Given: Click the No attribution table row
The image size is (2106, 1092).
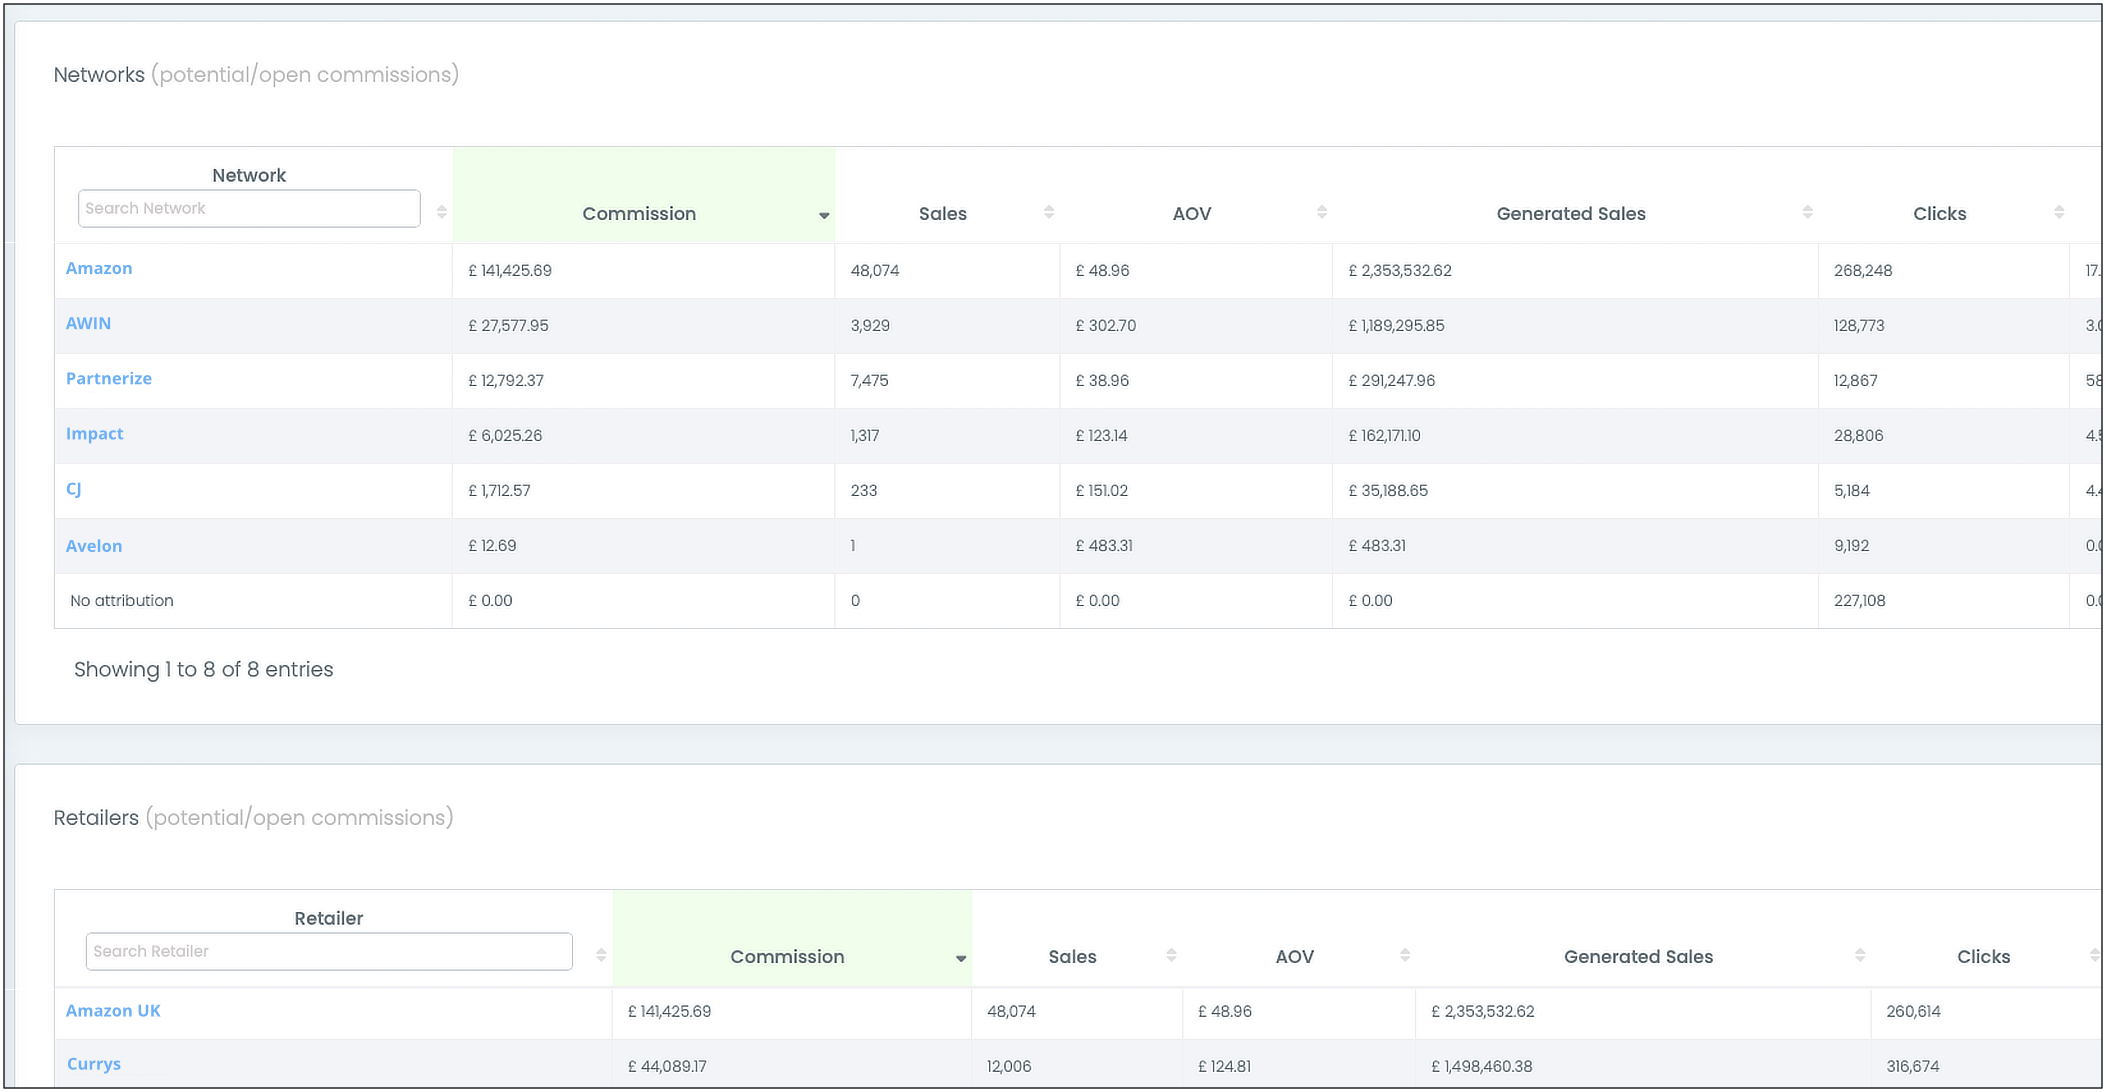Looking at the screenshot, I should (121, 600).
